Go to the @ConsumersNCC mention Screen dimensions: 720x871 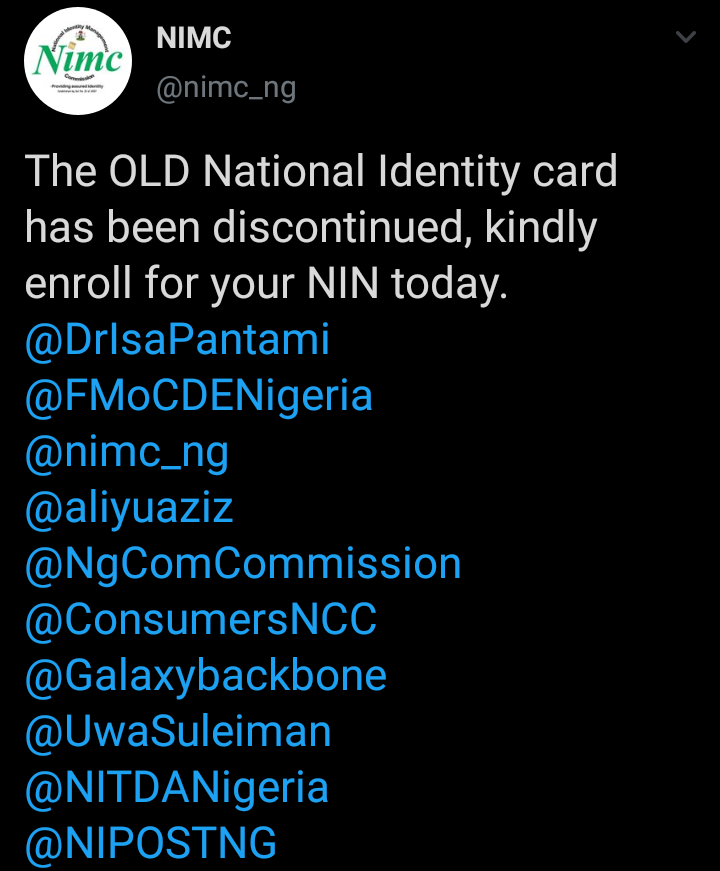pyautogui.click(x=201, y=620)
